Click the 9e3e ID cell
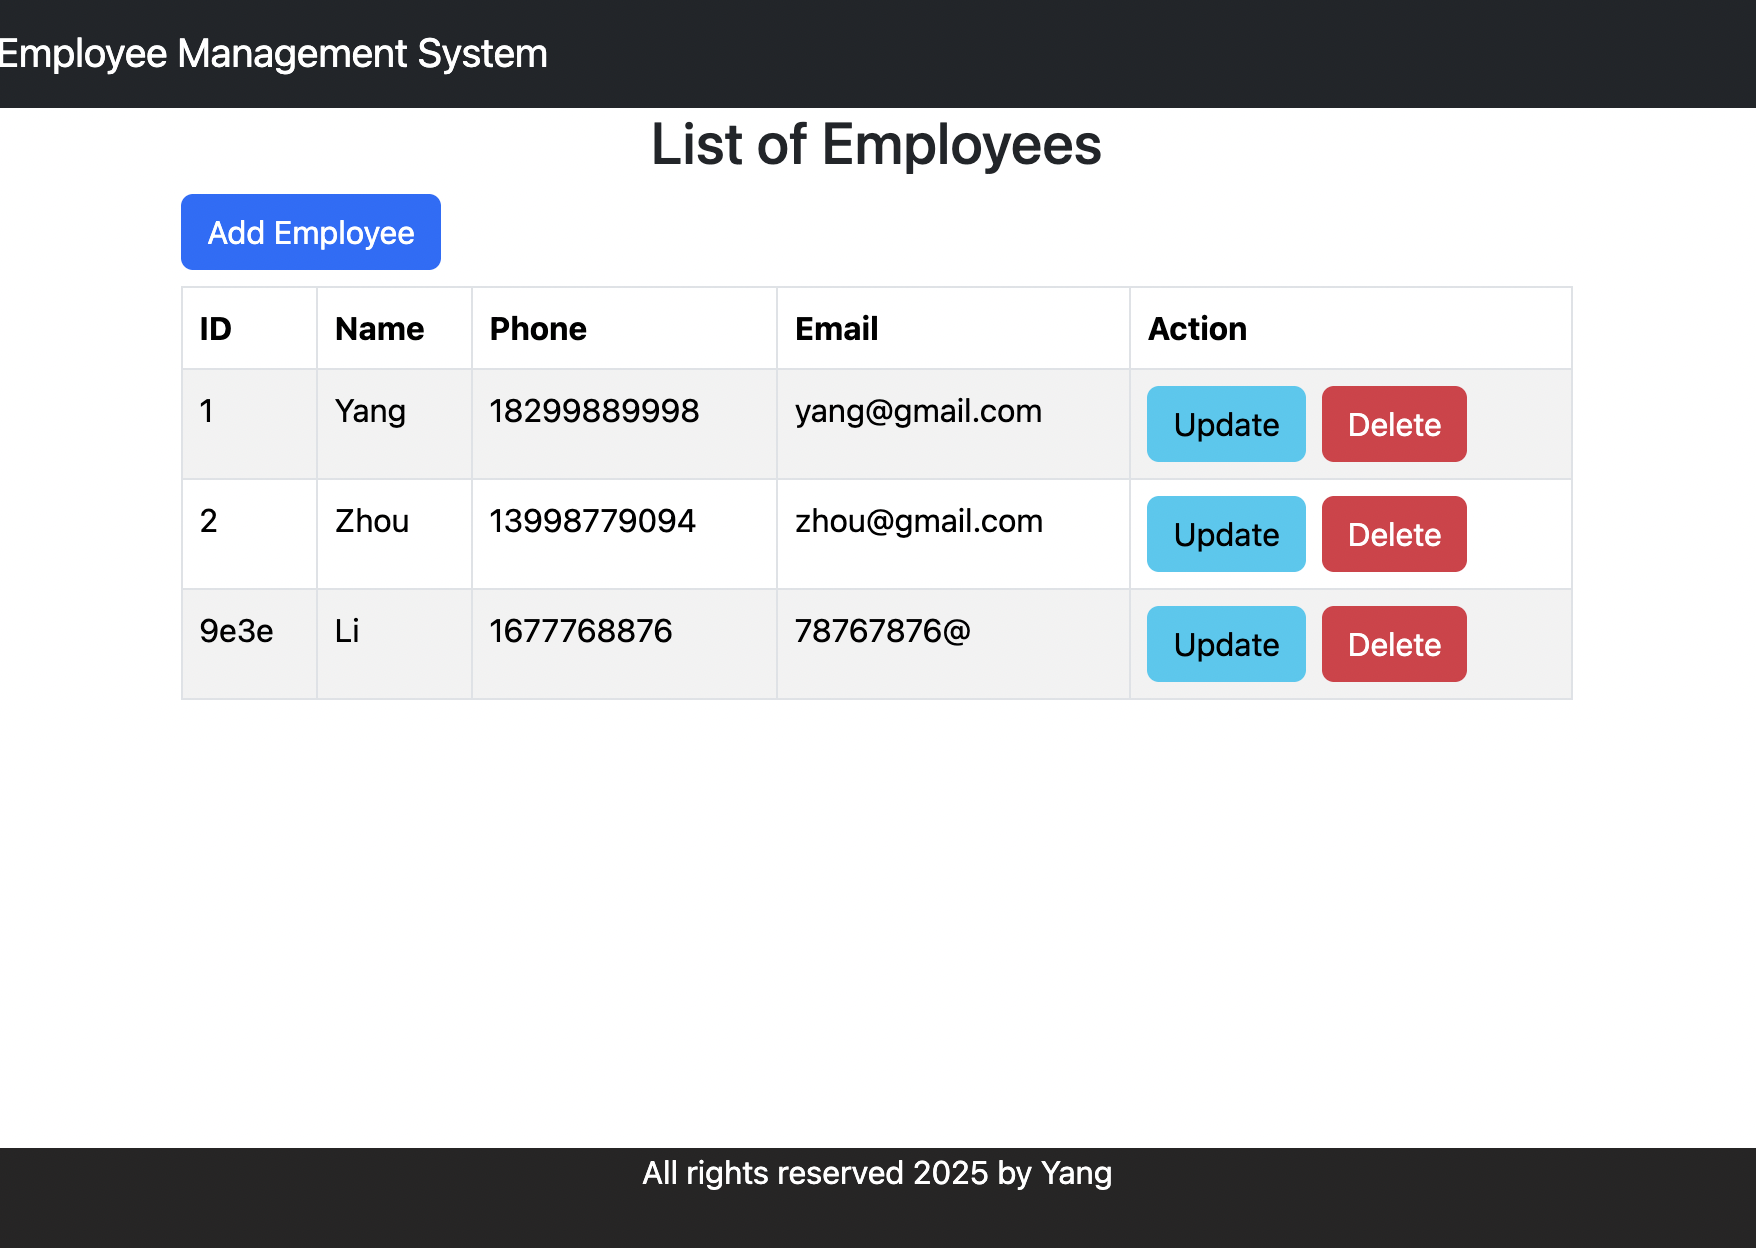The width and height of the screenshot is (1756, 1248). 236,631
